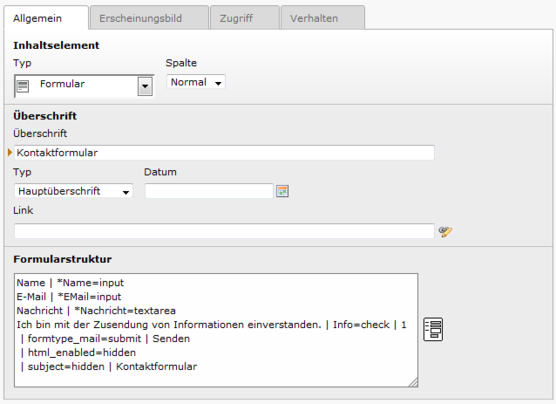Open the Erscheinungsbild tab
Viewport: 556px width, 404px height.
pyautogui.click(x=149, y=18)
